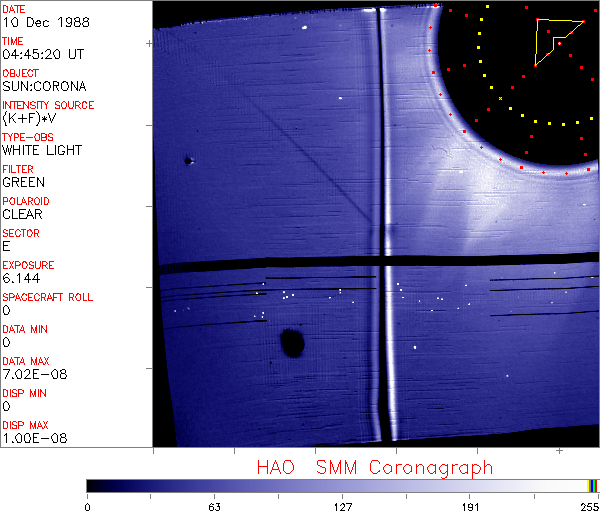
Task: Select the WHITE LIGHT observation type
Action: tap(42, 150)
